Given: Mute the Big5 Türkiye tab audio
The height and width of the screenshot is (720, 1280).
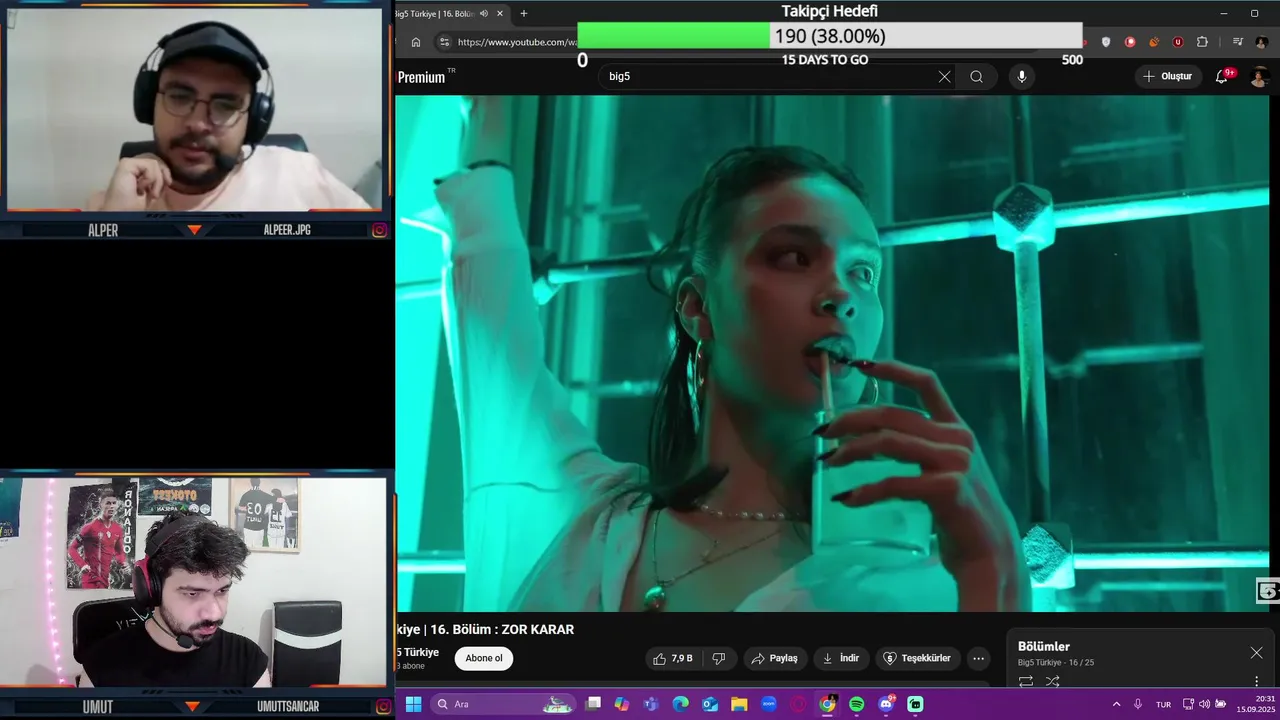Looking at the screenshot, I should coord(484,13).
